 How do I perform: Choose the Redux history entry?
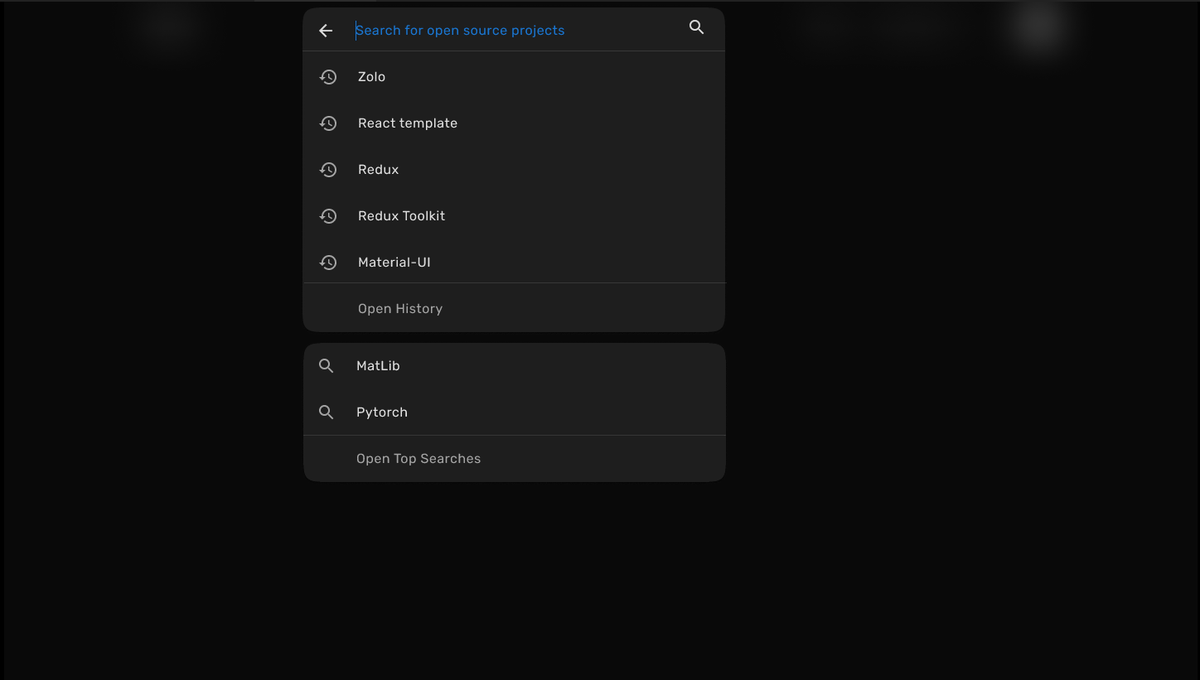[x=514, y=170]
